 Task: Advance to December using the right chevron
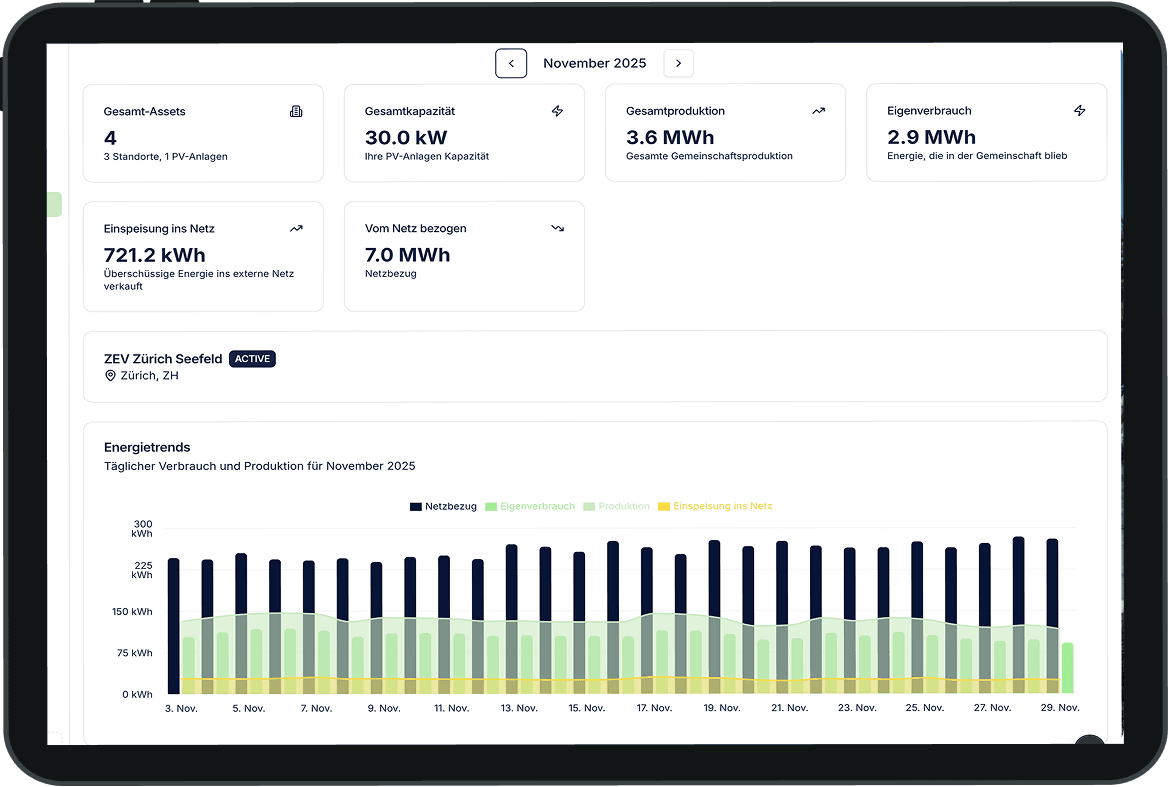(678, 63)
